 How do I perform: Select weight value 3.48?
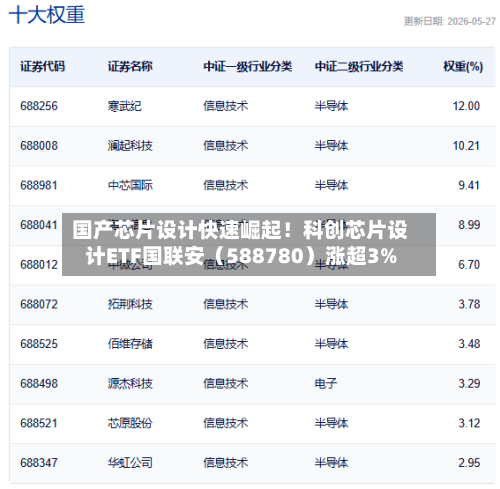coord(469,344)
